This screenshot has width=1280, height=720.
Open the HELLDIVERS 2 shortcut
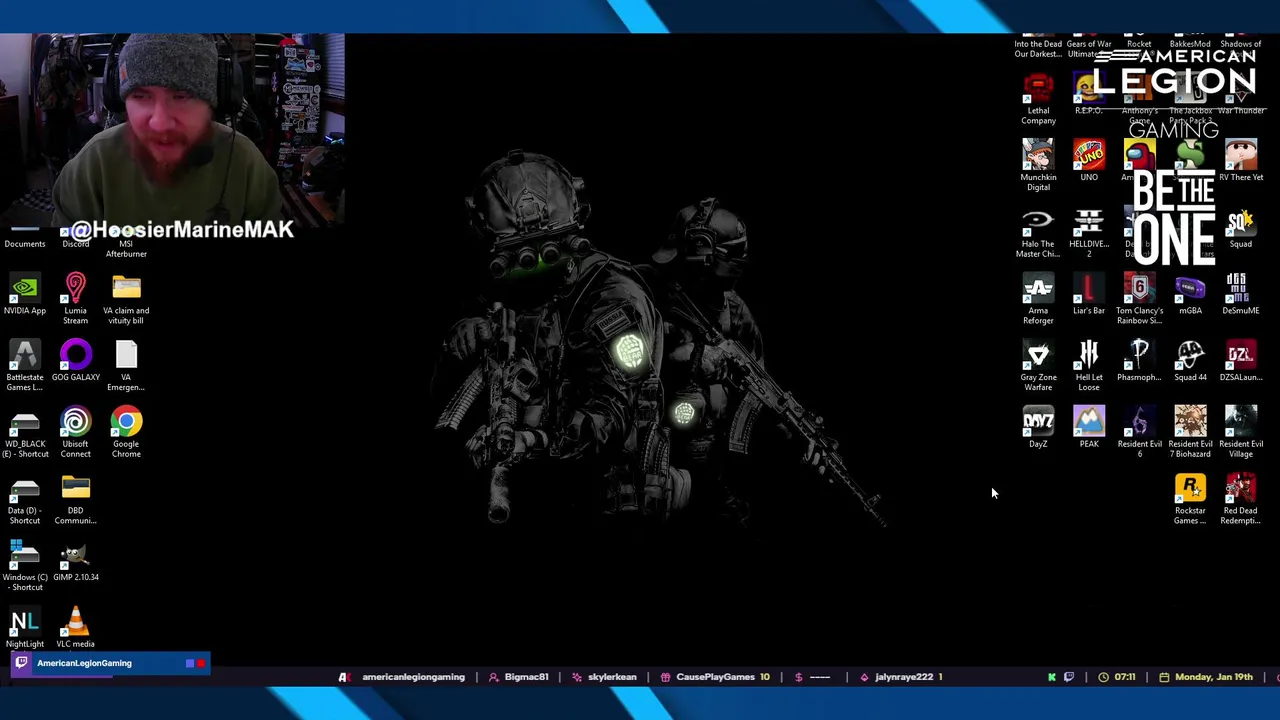pos(1089,232)
